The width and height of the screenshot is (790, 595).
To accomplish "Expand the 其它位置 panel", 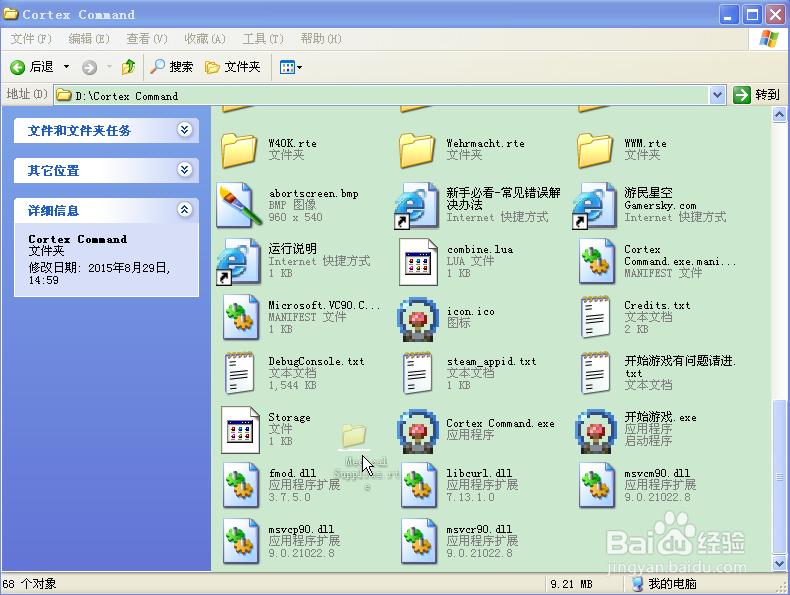I will pos(184,170).
